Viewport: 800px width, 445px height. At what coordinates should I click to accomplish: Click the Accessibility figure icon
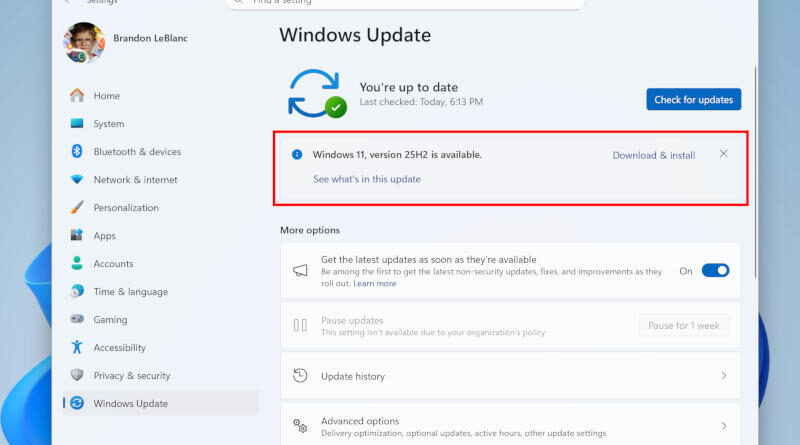tap(77, 347)
